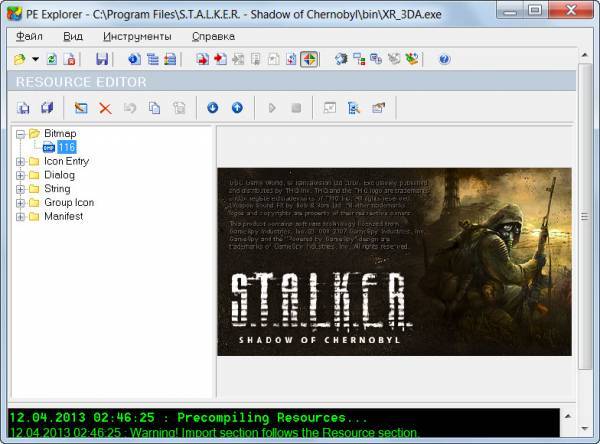Viewport: 600px width, 444px height.
Task: Click the page icon left of Resource Editor
Action: pos(291,59)
